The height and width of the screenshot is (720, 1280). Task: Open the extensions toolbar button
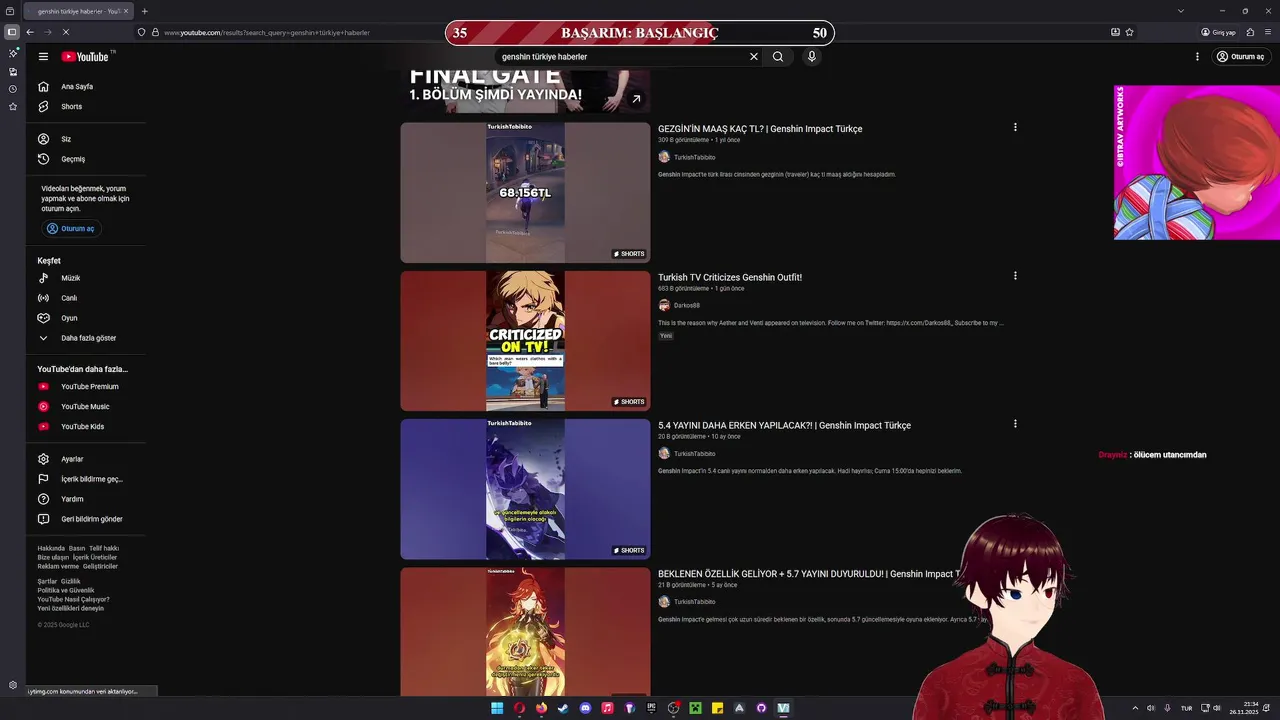(x=1250, y=32)
